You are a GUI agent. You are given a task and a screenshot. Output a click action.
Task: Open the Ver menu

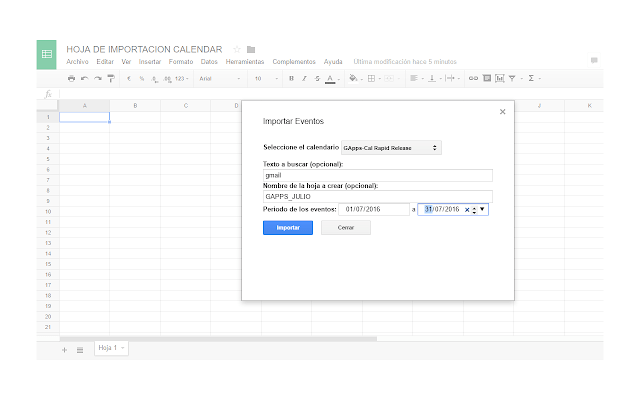(x=126, y=62)
